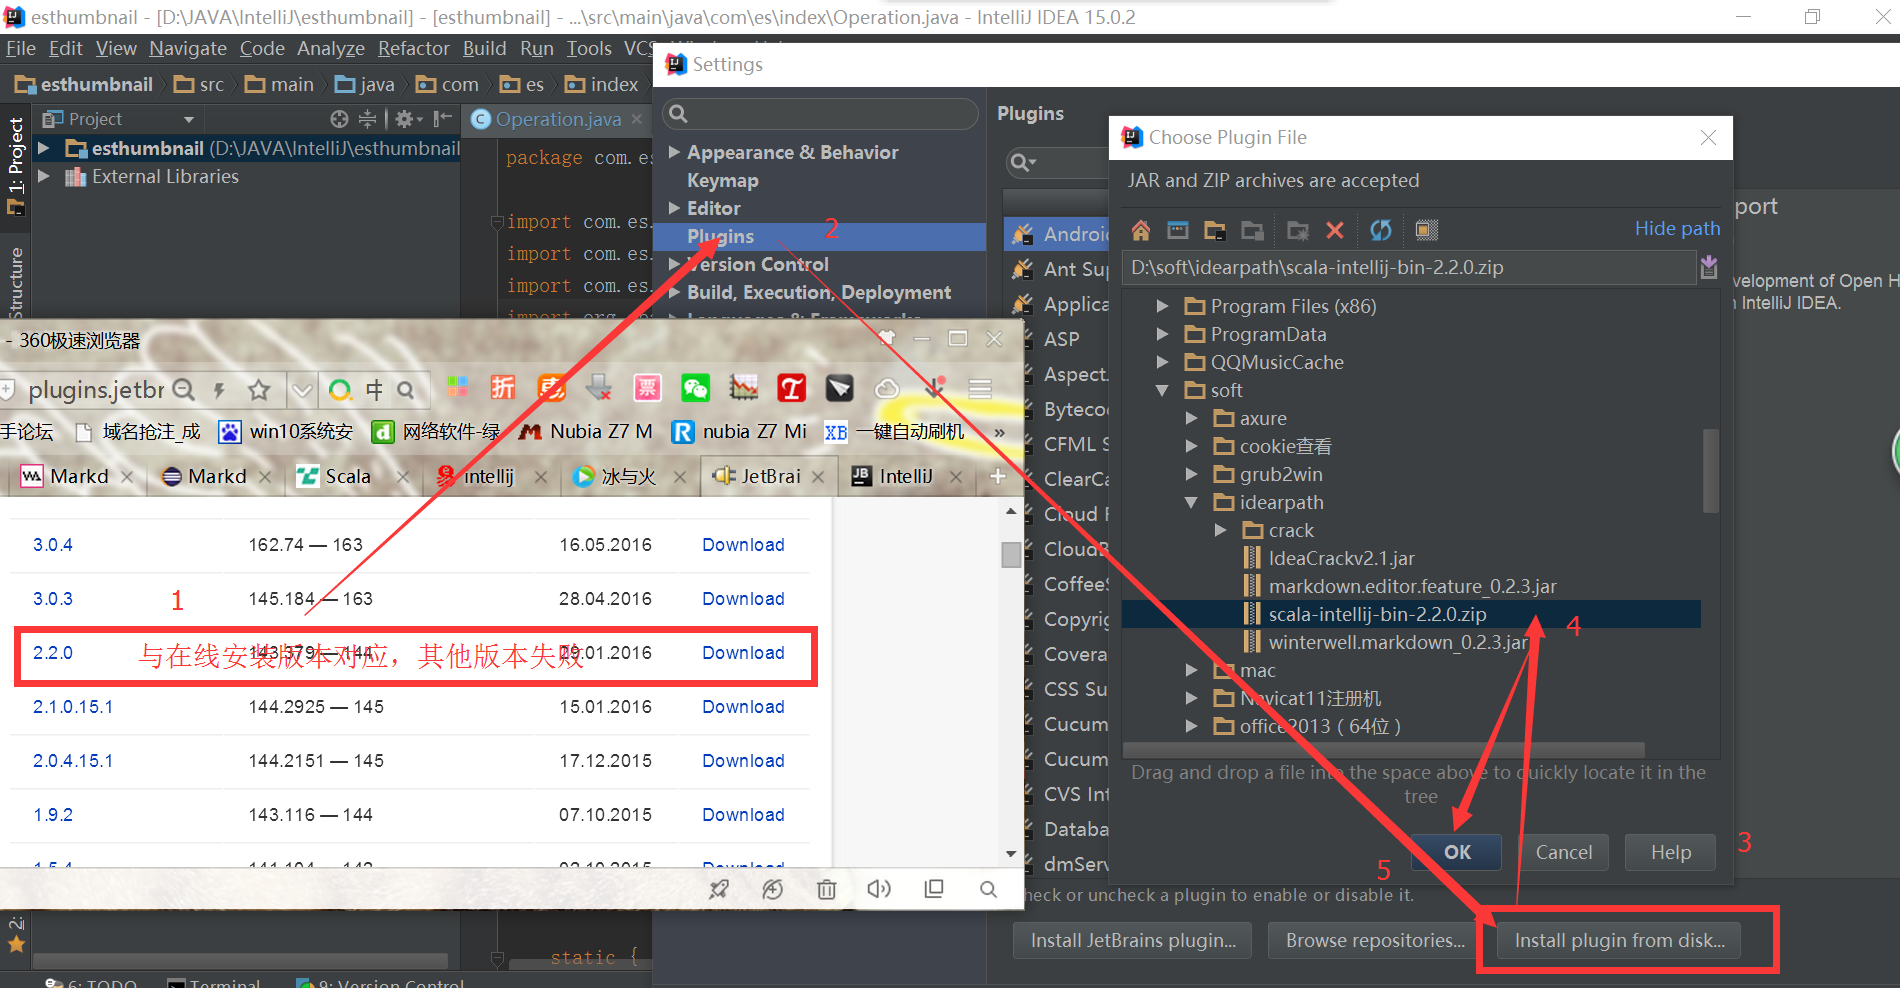Open the Navigate menu
The image size is (1900, 988).
coord(188,48)
